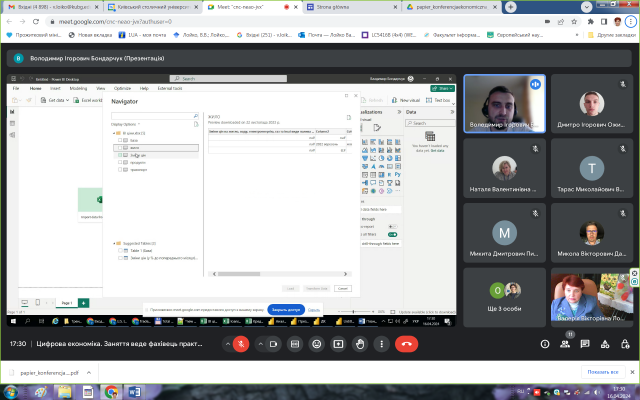Raise hand in the meeting
Viewport: 640px width, 400px height.
[x=361, y=343]
